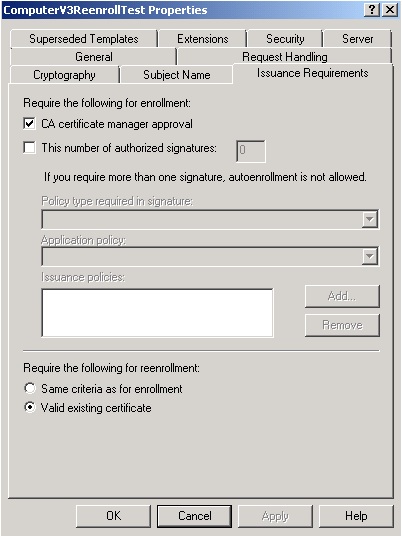Image resolution: width=402 pixels, height=536 pixels.
Task: Select Same criteria as for enrollment
Action: coord(30,388)
